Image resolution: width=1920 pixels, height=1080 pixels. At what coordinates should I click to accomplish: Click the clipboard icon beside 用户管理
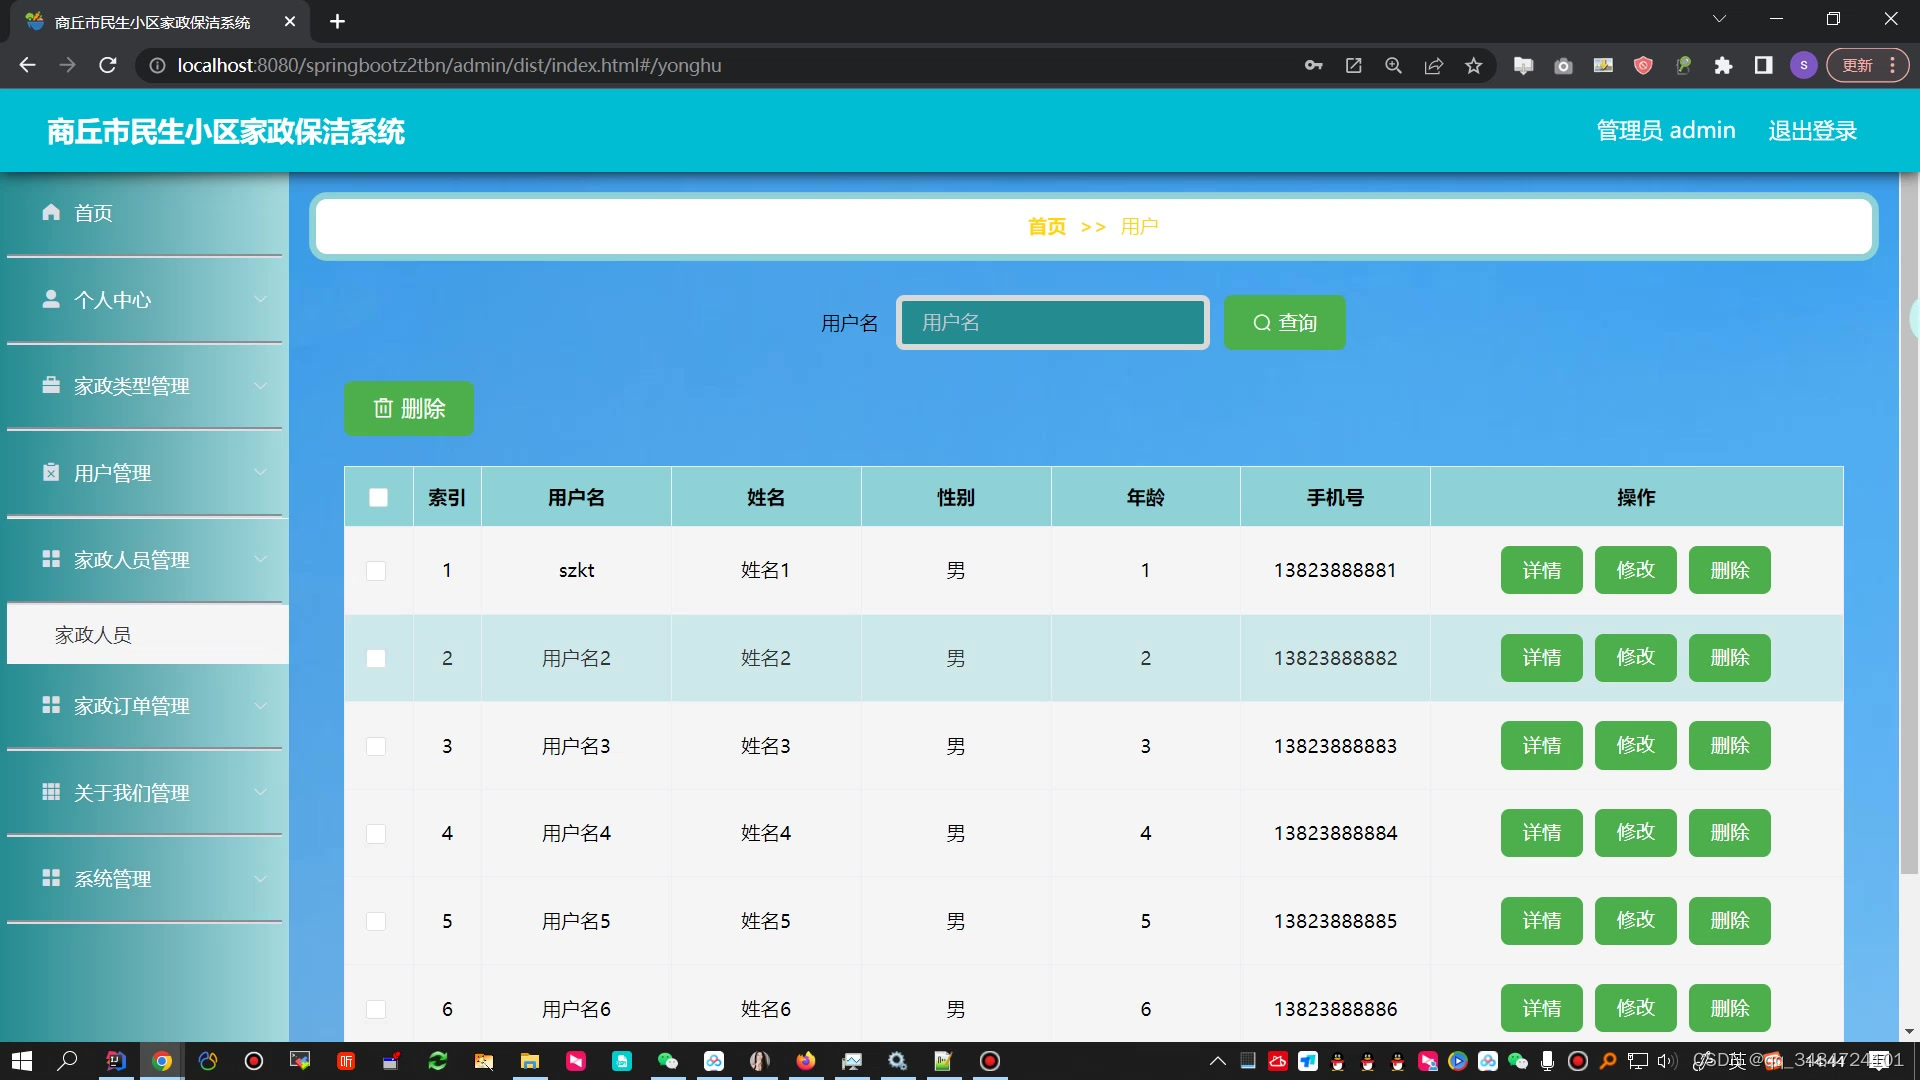click(x=51, y=472)
